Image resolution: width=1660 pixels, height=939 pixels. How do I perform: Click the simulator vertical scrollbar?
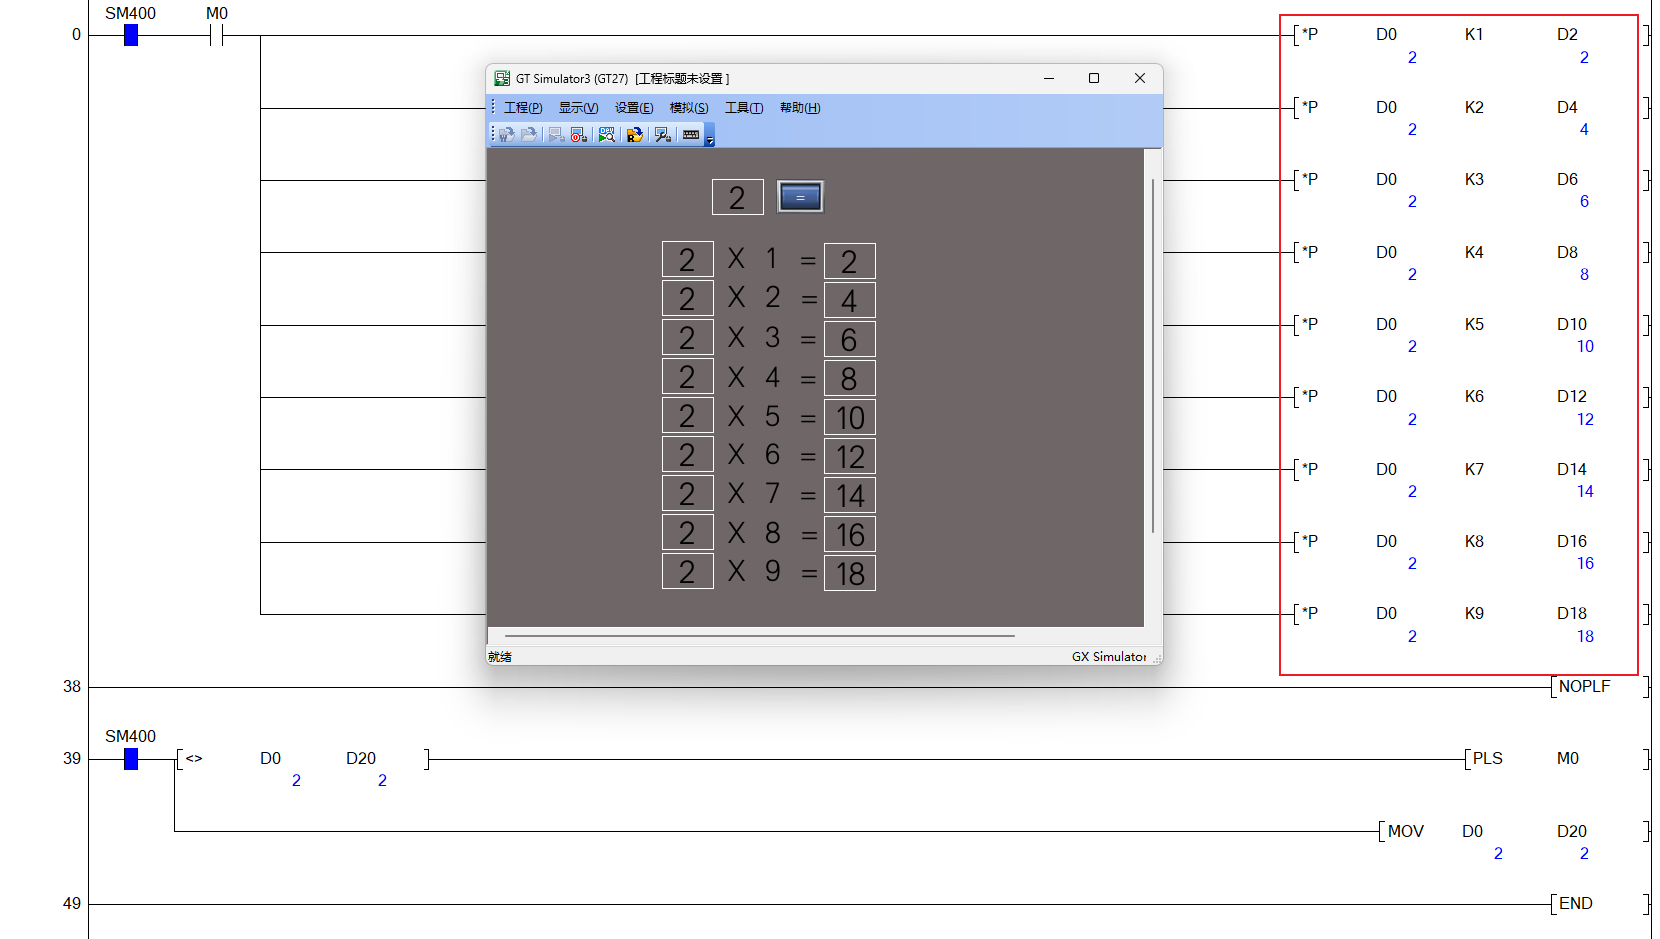1153,355
